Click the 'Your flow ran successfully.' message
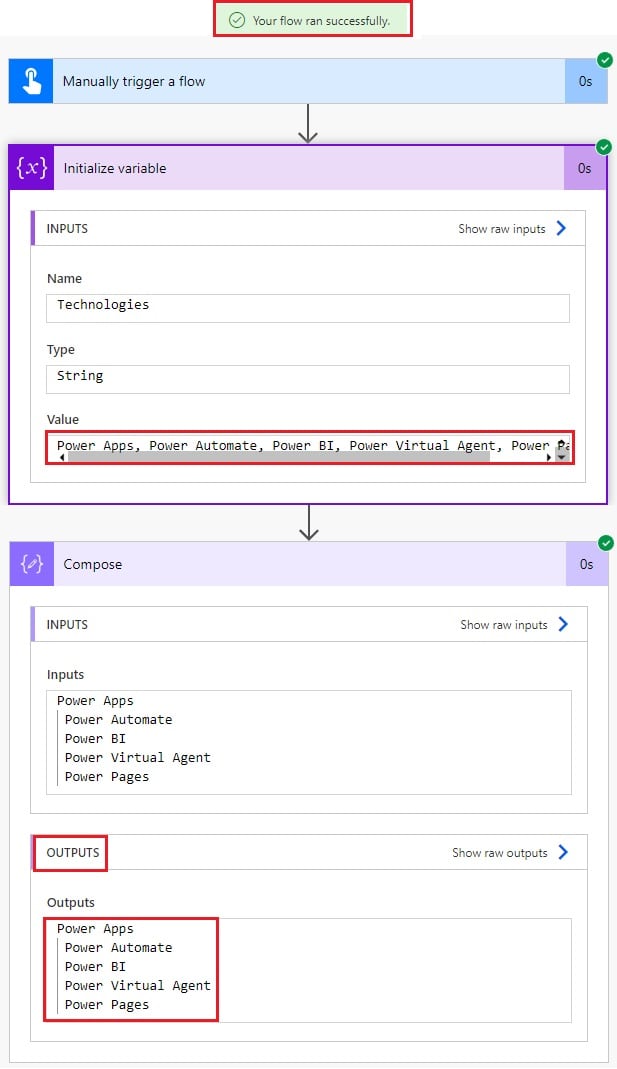This screenshot has height=1069, width=617. pyautogui.click(x=321, y=21)
